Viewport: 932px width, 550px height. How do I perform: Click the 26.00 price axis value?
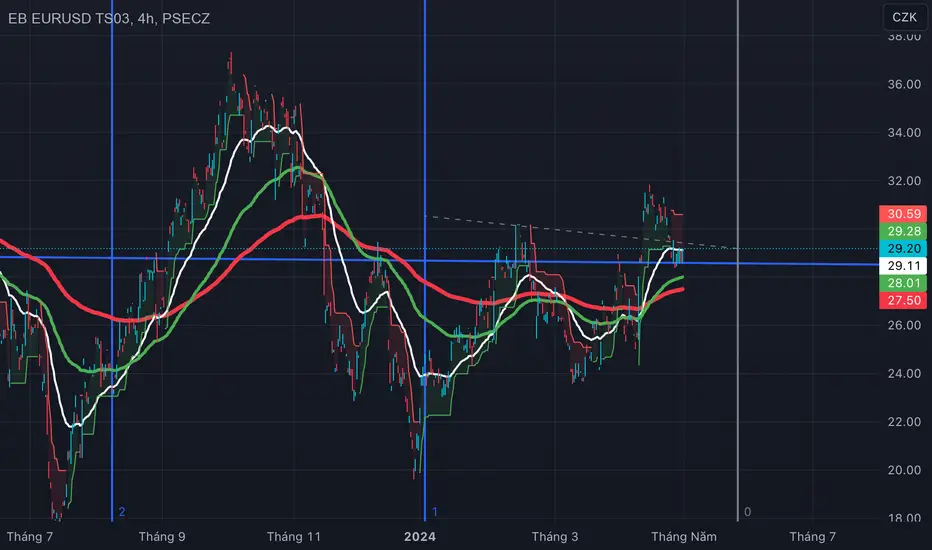click(x=904, y=325)
